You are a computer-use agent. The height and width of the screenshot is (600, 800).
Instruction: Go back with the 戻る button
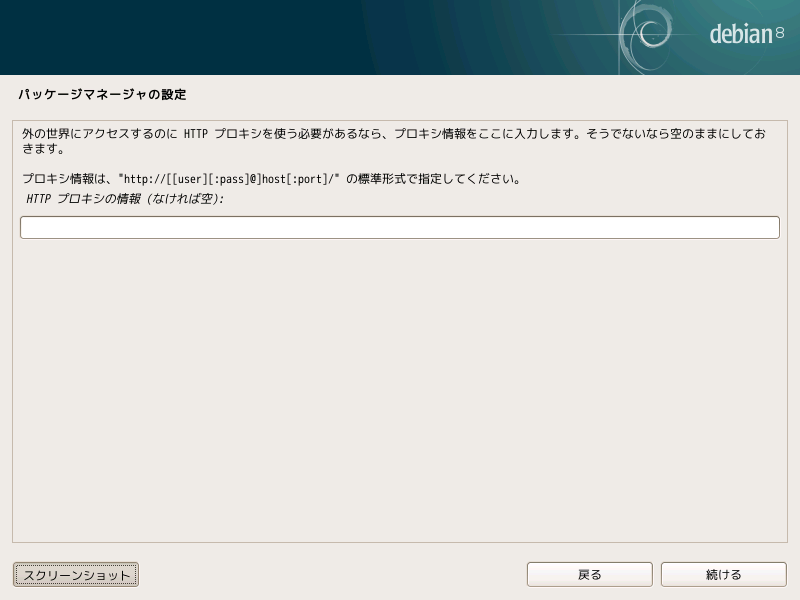[589, 574]
